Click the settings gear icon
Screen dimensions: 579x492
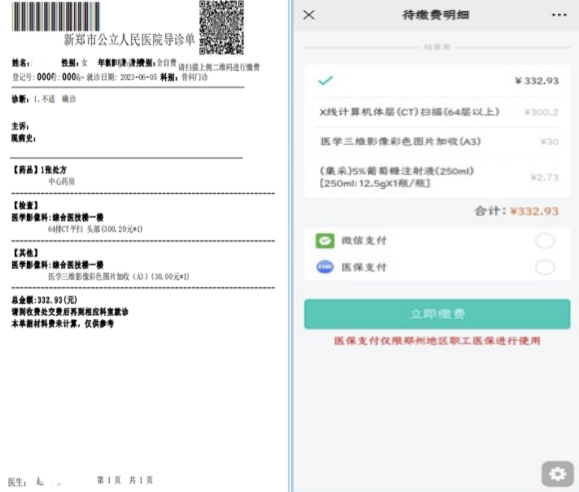point(558,474)
